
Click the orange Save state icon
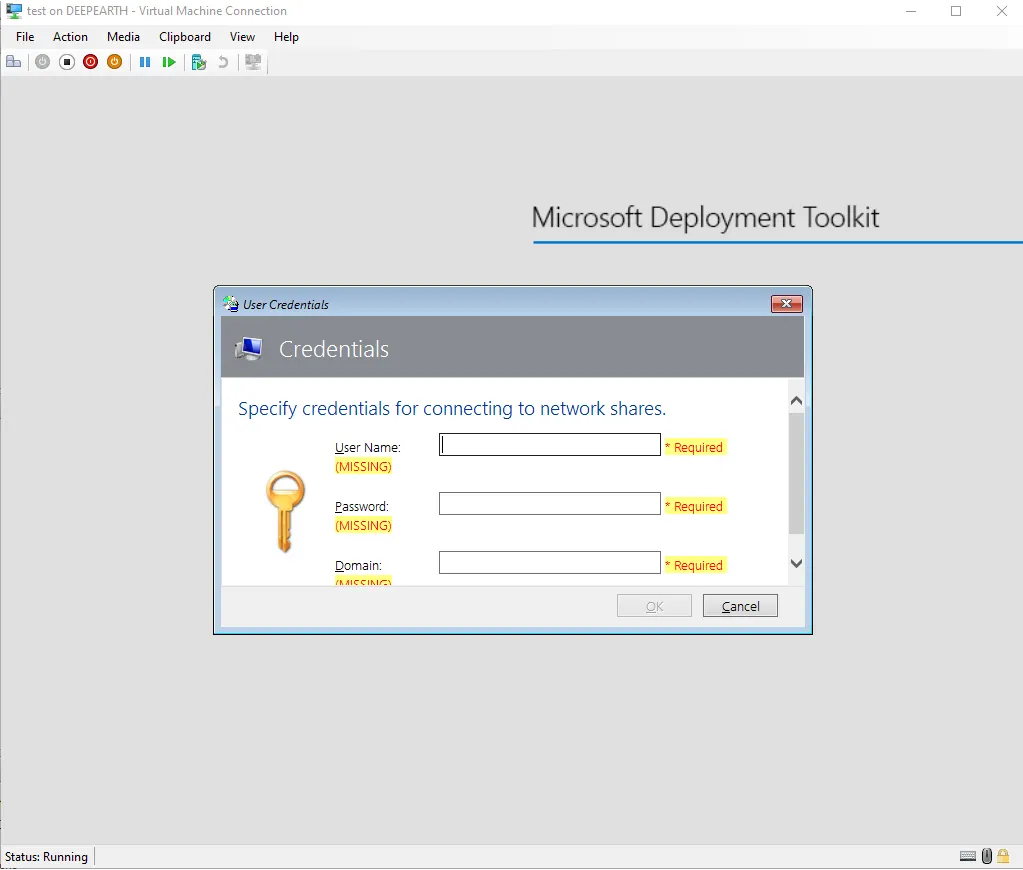pyautogui.click(x=114, y=62)
